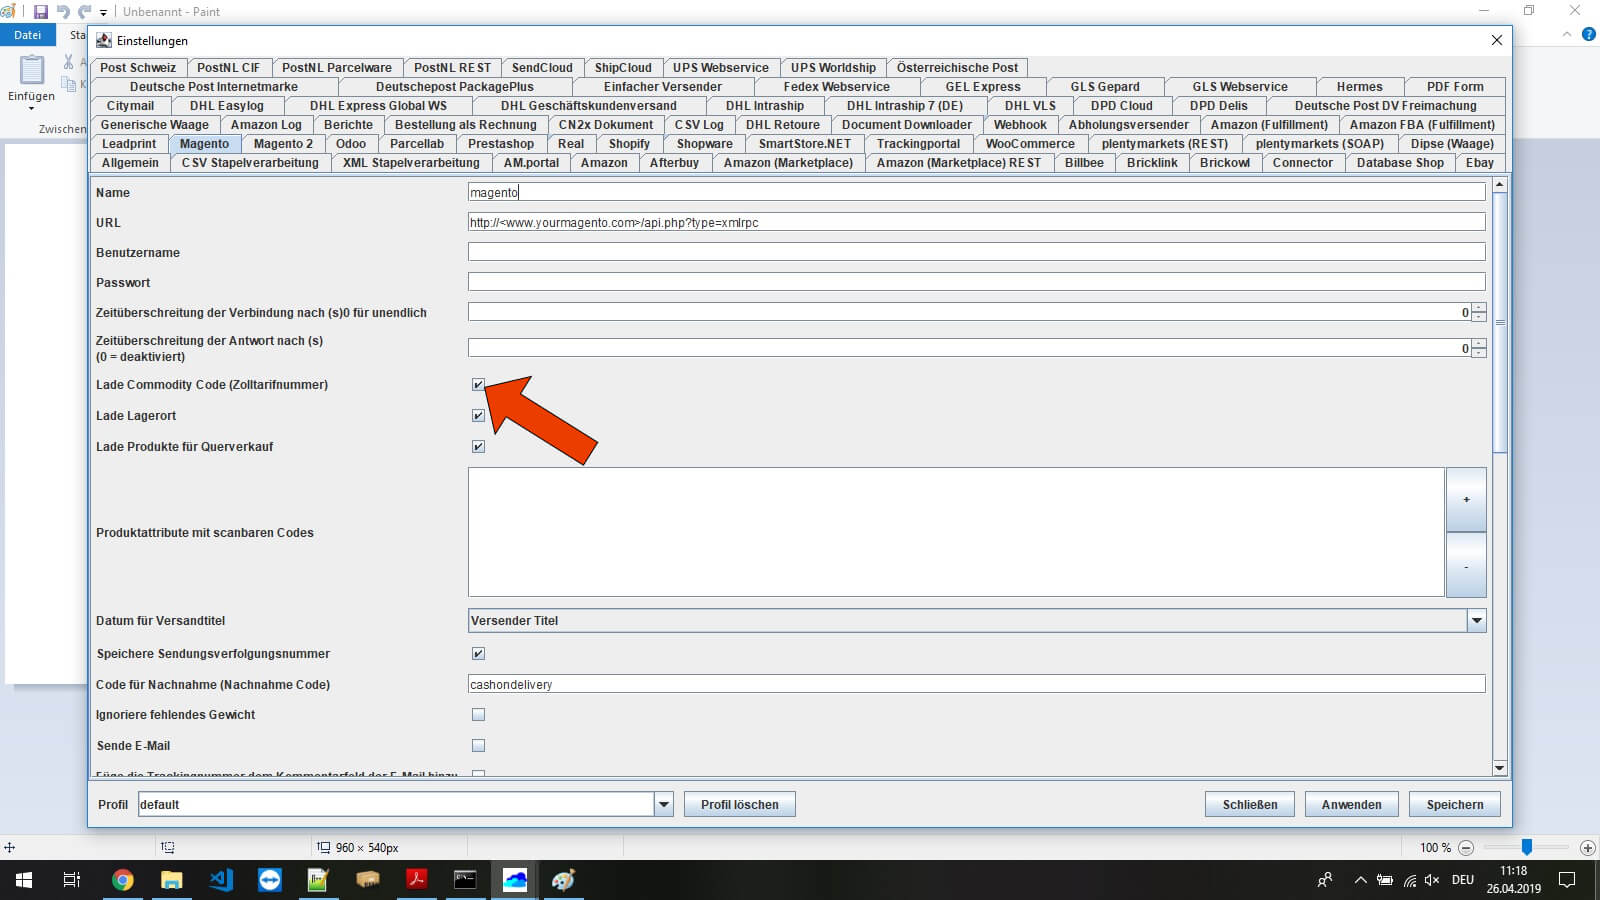Click the Einfügen clipboard icon in Paint

pyautogui.click(x=32, y=70)
